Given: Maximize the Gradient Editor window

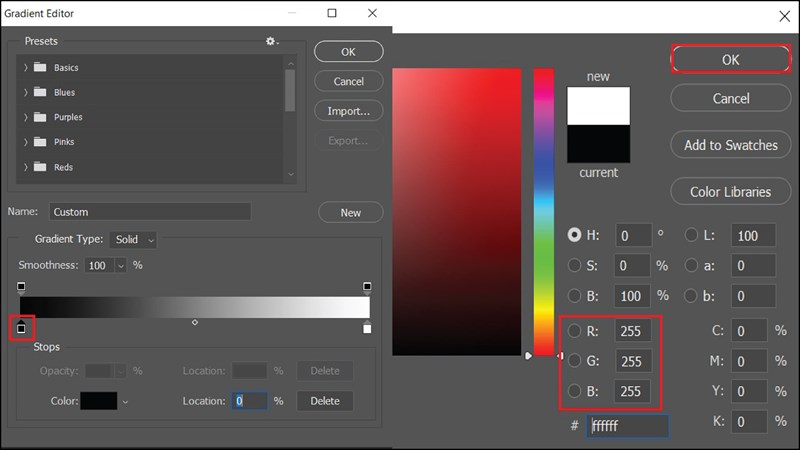Looking at the screenshot, I should [x=332, y=13].
